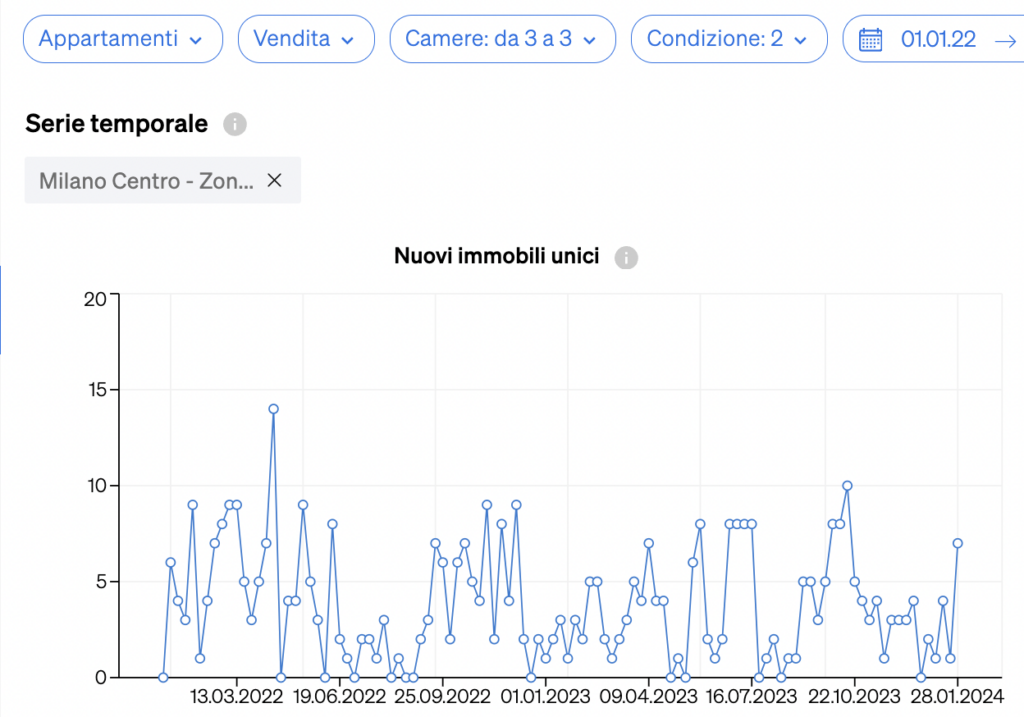
Task: Click the peak data point at value 14
Action: (x=274, y=409)
